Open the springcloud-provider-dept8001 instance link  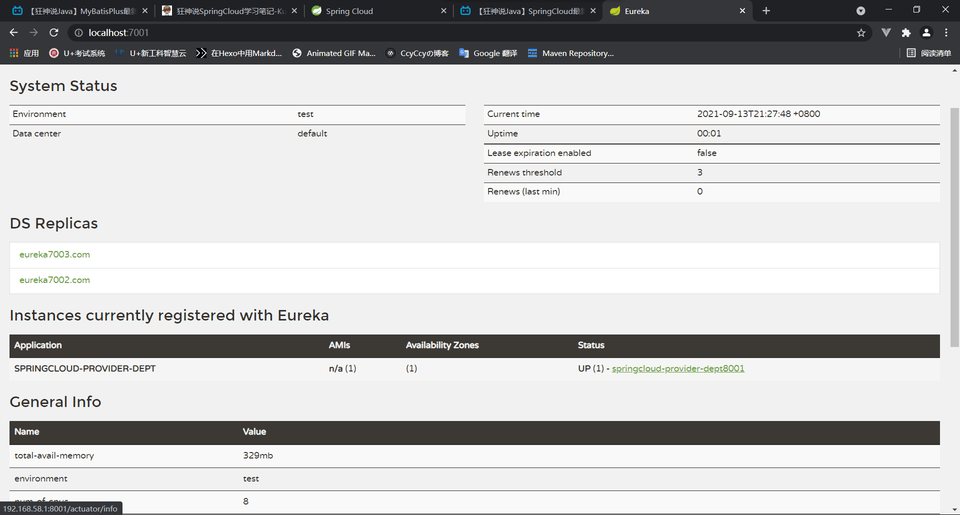click(678, 369)
